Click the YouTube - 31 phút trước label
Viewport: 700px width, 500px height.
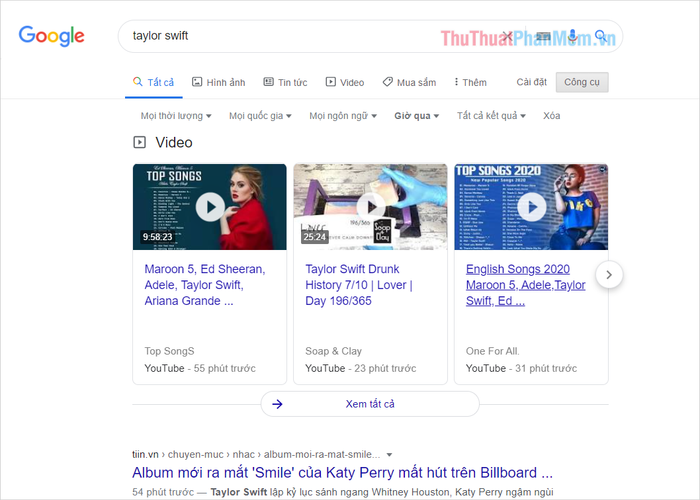tap(521, 368)
